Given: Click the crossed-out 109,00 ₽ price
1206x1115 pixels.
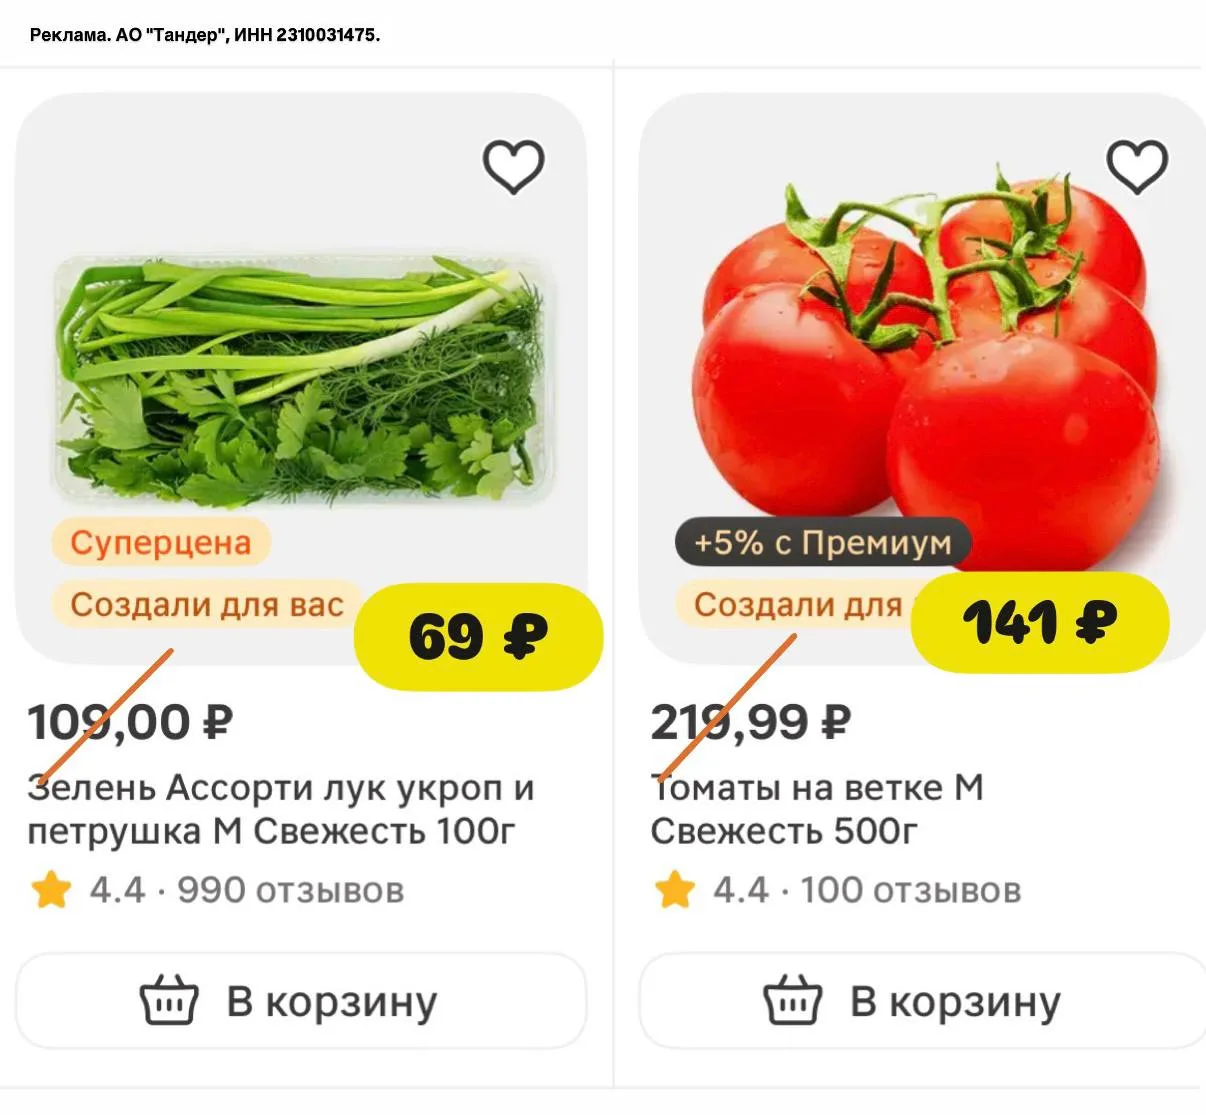Looking at the screenshot, I should coord(130,722).
